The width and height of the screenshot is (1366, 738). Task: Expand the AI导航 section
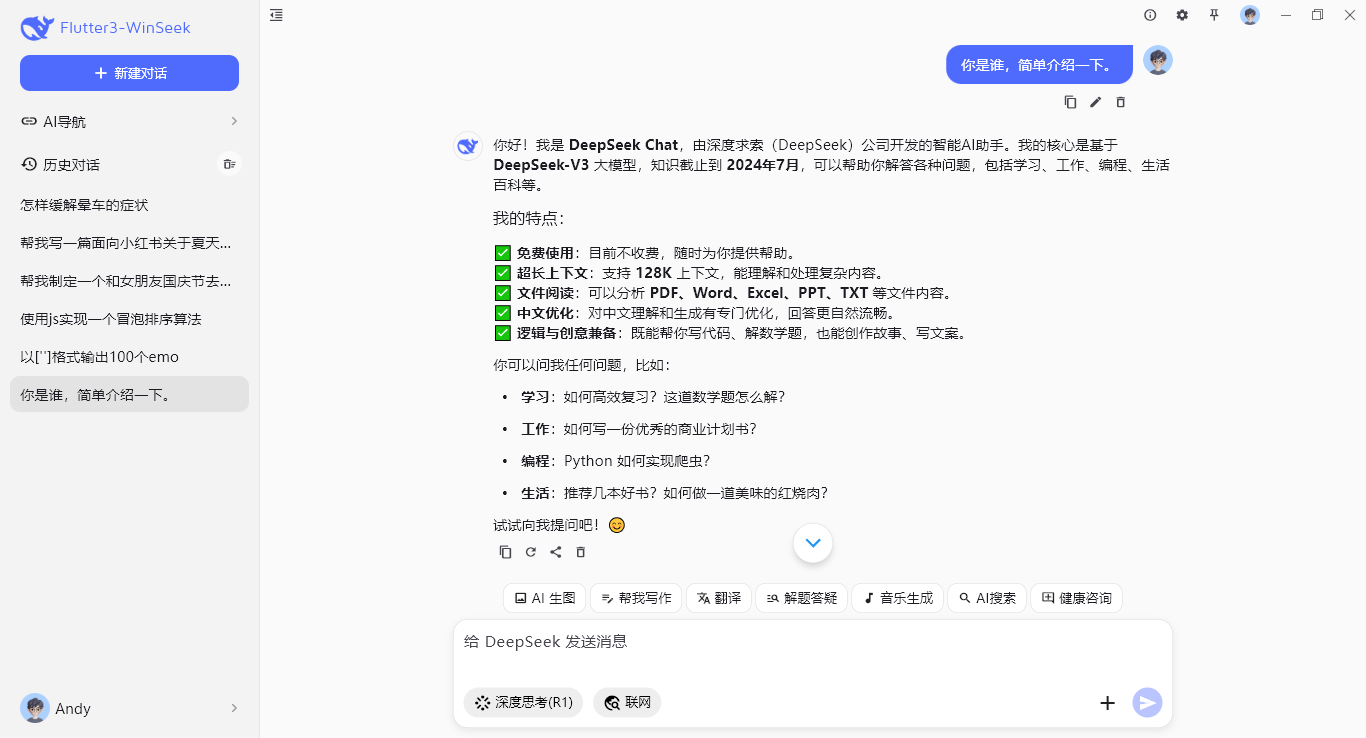pos(129,121)
